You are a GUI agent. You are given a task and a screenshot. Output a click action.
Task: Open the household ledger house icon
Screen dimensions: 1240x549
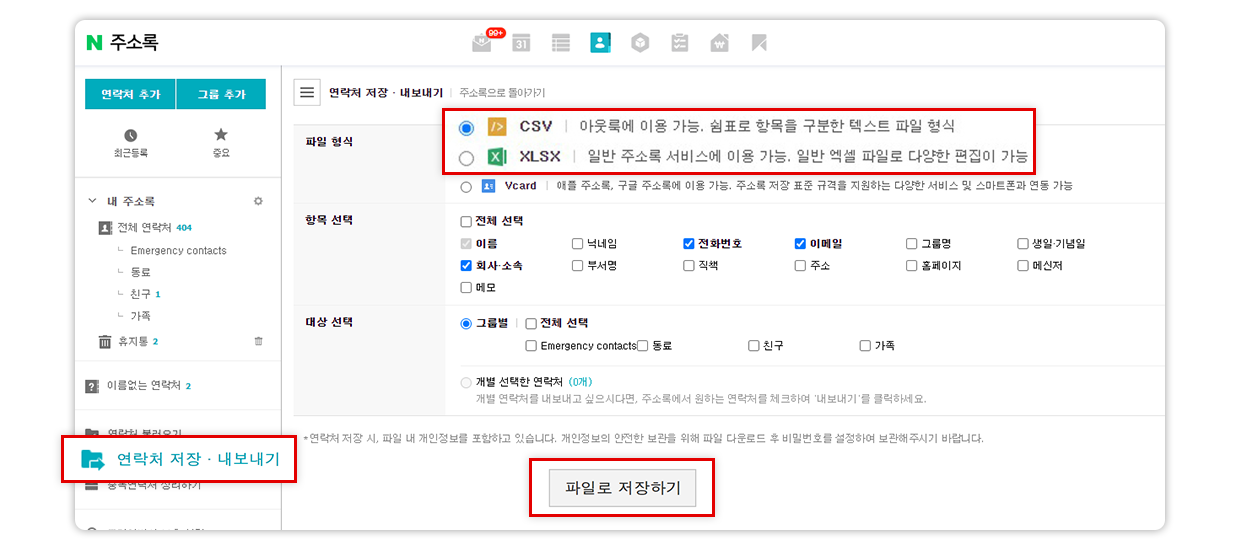tap(719, 43)
